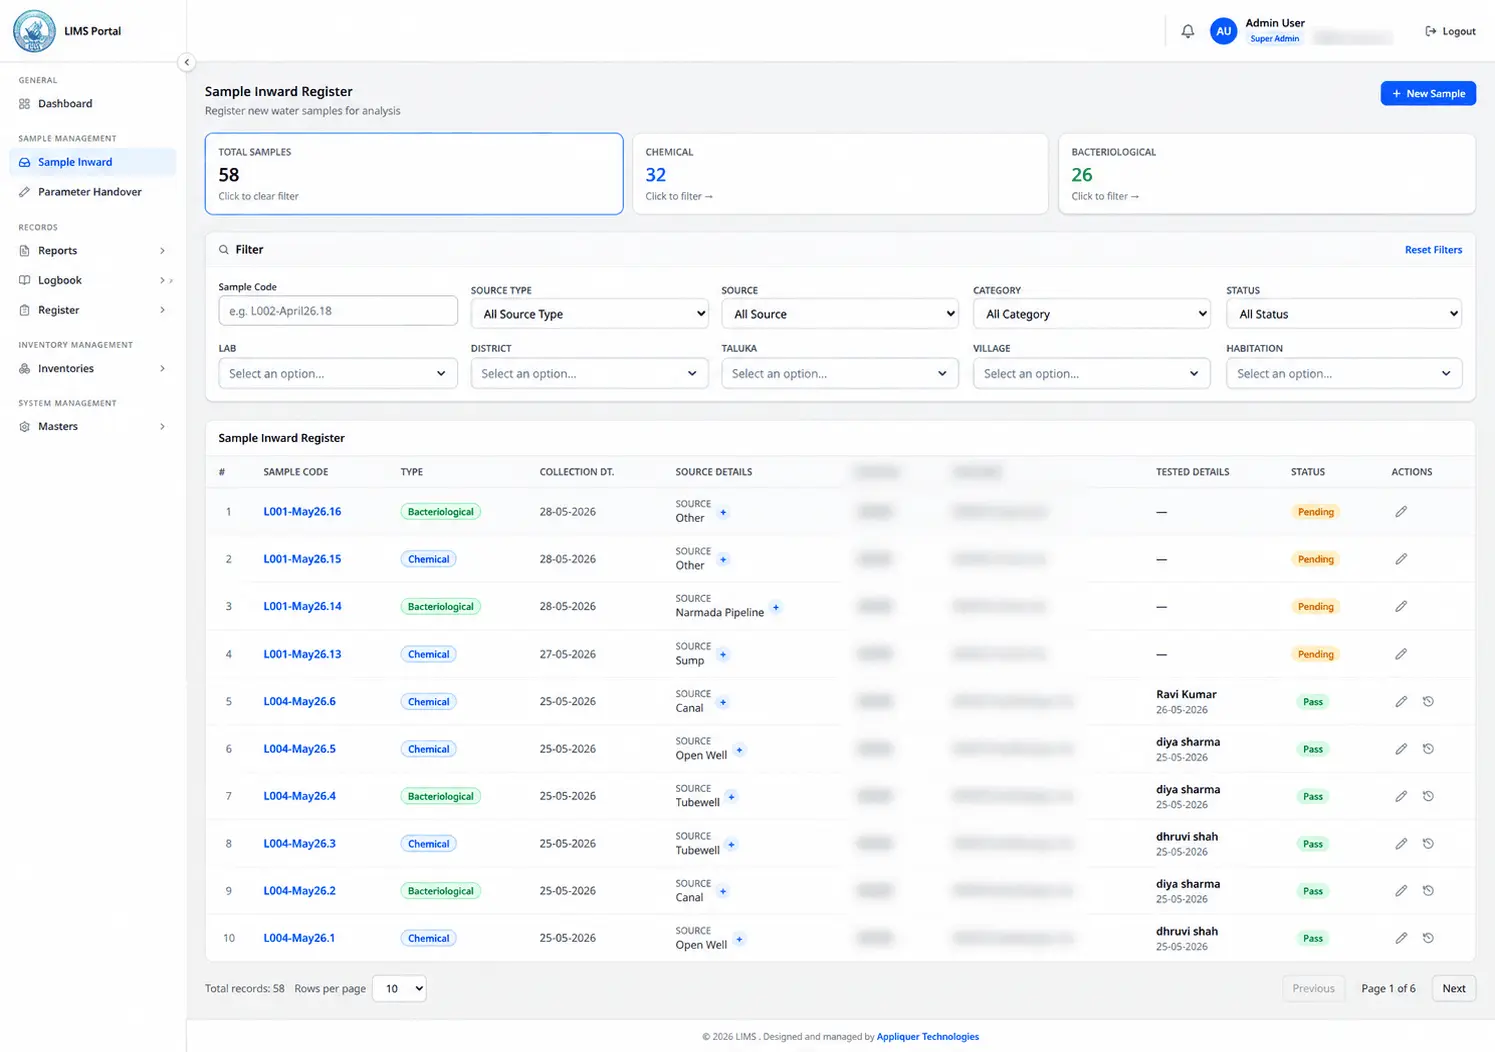1495x1052 pixels.
Task: View history of sample L004-May26.6
Action: [x=1428, y=702]
